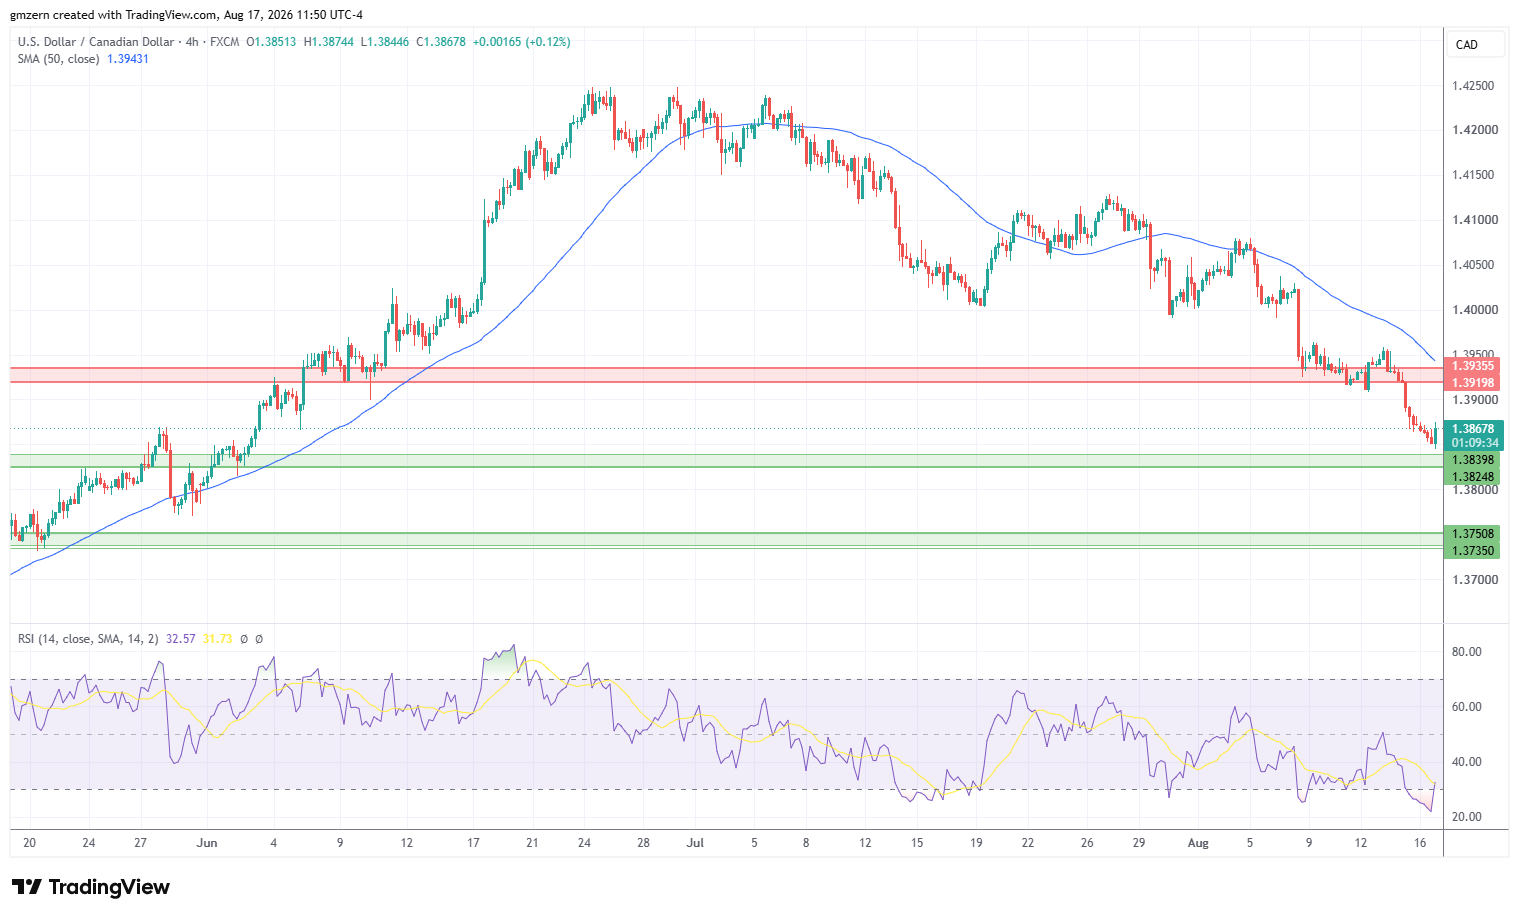Click the 17 date label on time axis
The width and height of the screenshot is (1519, 917).
[473, 843]
